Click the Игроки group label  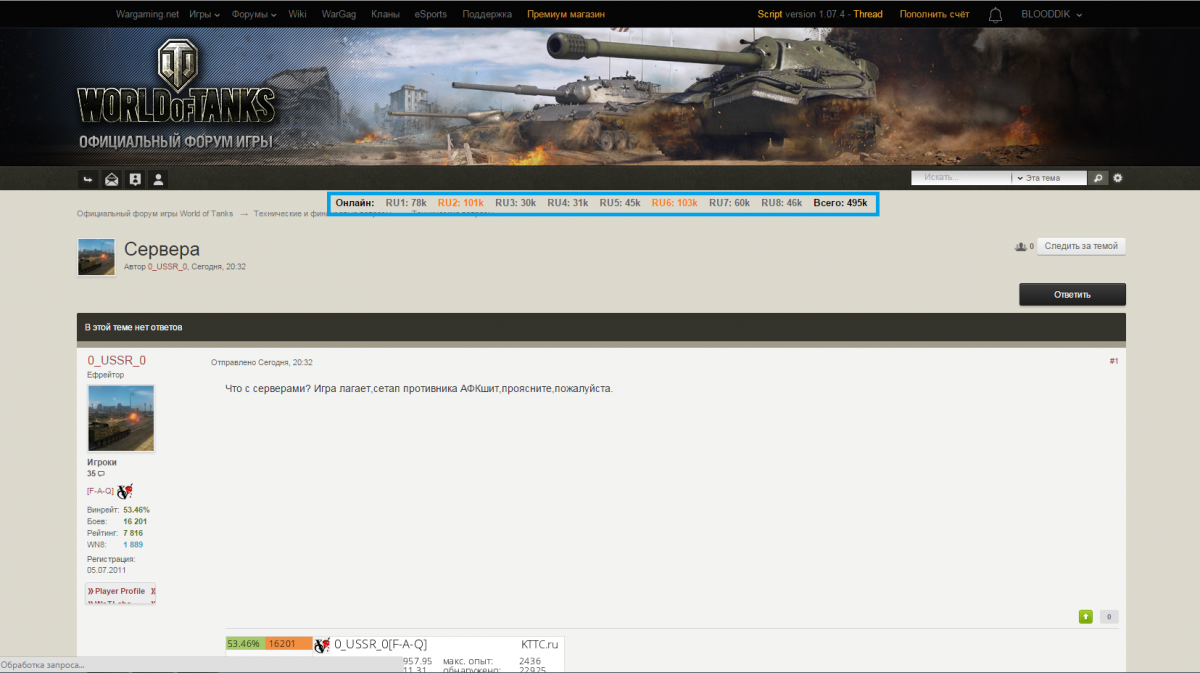[102, 462]
